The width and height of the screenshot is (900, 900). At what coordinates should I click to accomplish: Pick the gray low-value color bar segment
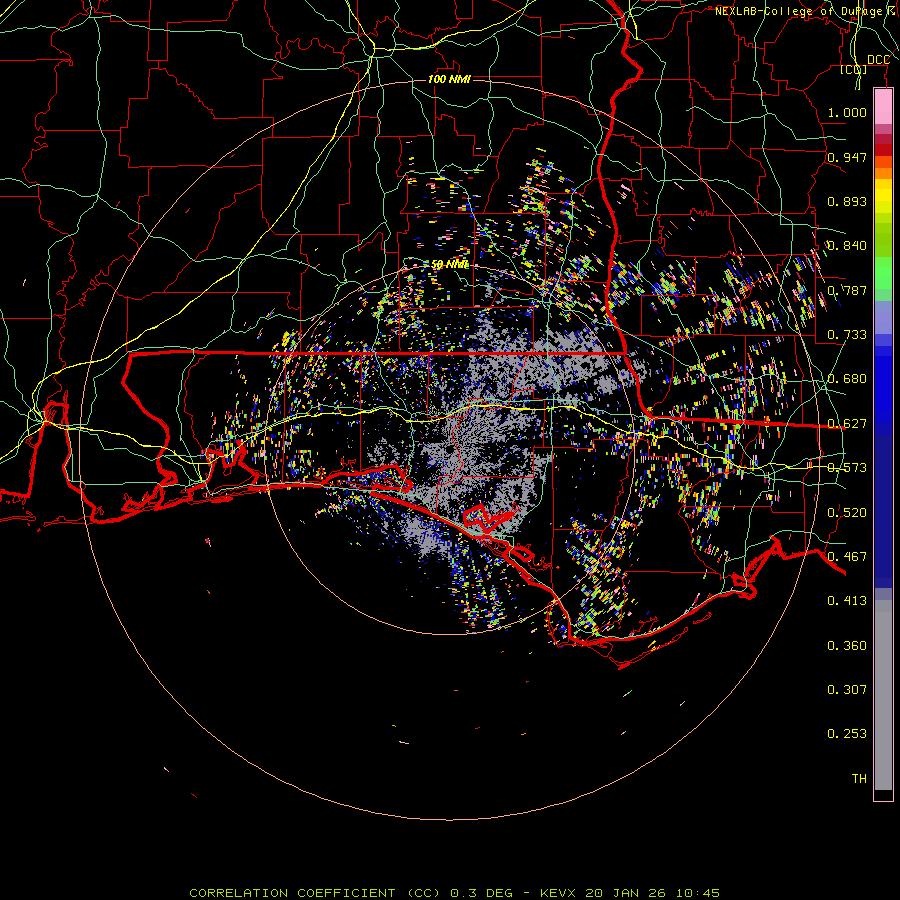[x=883, y=695]
